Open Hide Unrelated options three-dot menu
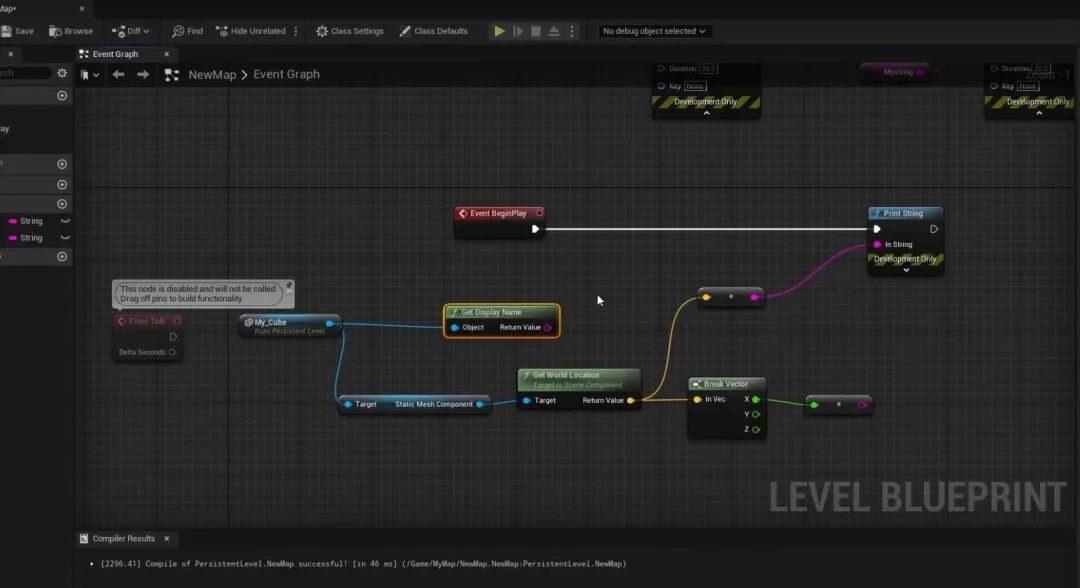Screen dimensions: 1080x588 pyautogui.click(x=296, y=31)
